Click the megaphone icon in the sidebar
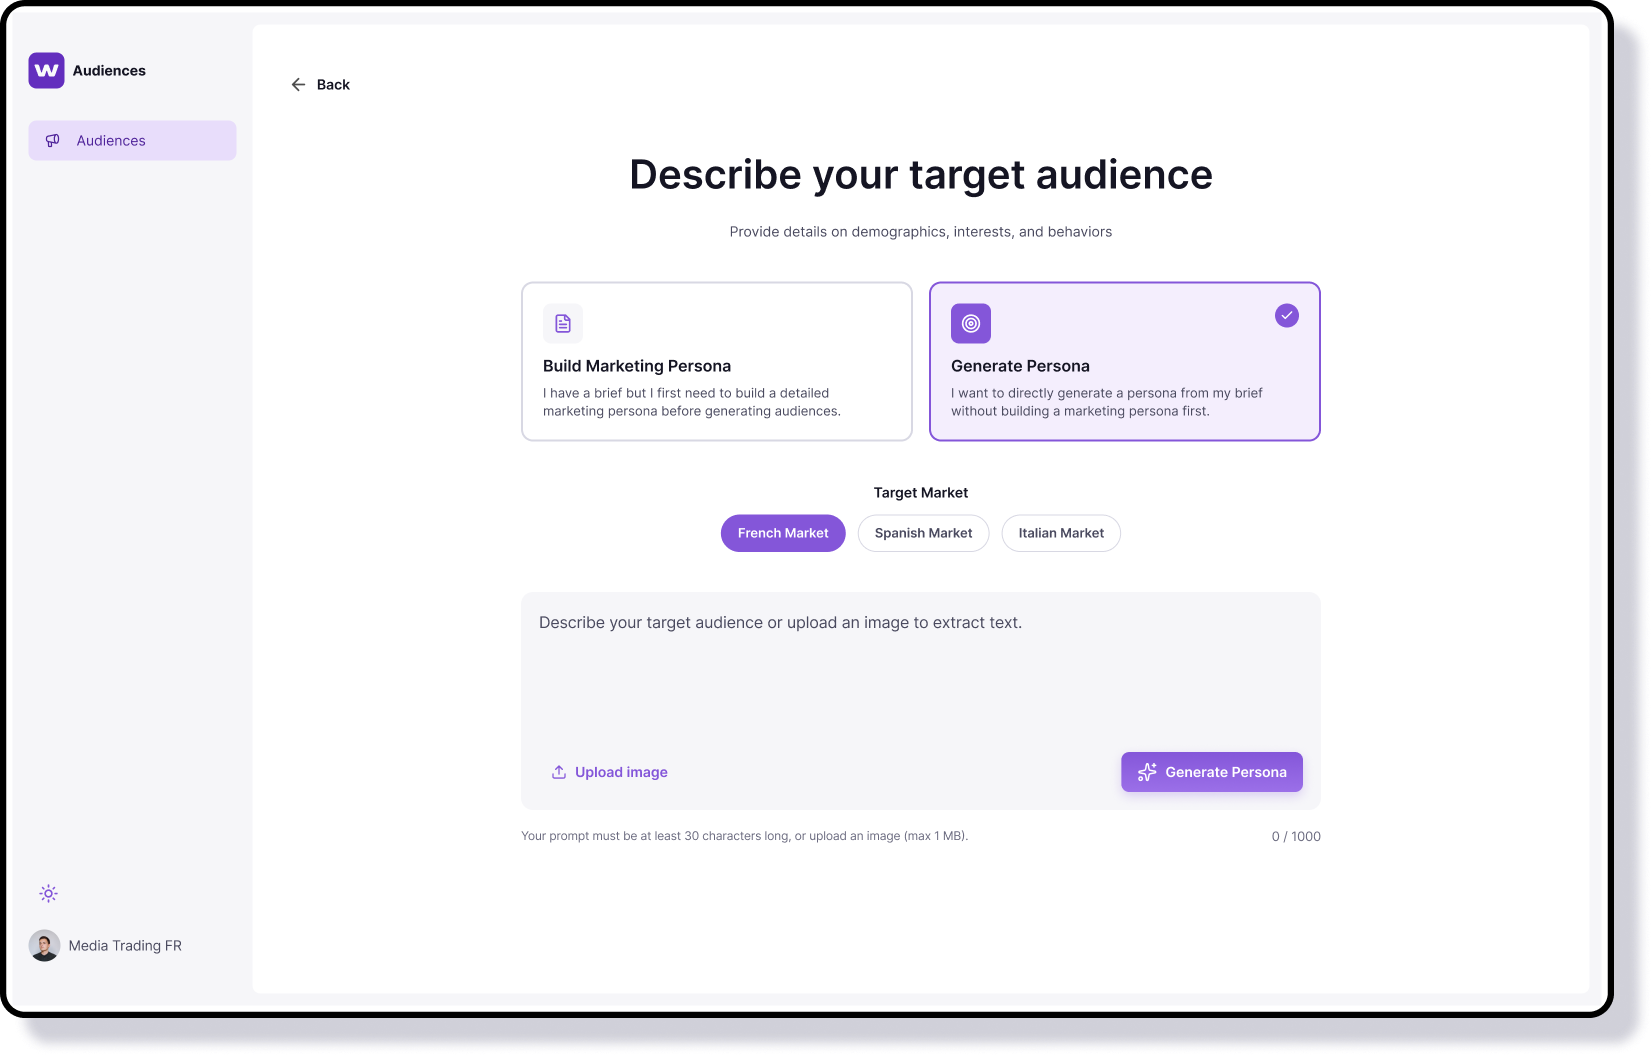This screenshot has width=1652, height=1056. (x=53, y=141)
